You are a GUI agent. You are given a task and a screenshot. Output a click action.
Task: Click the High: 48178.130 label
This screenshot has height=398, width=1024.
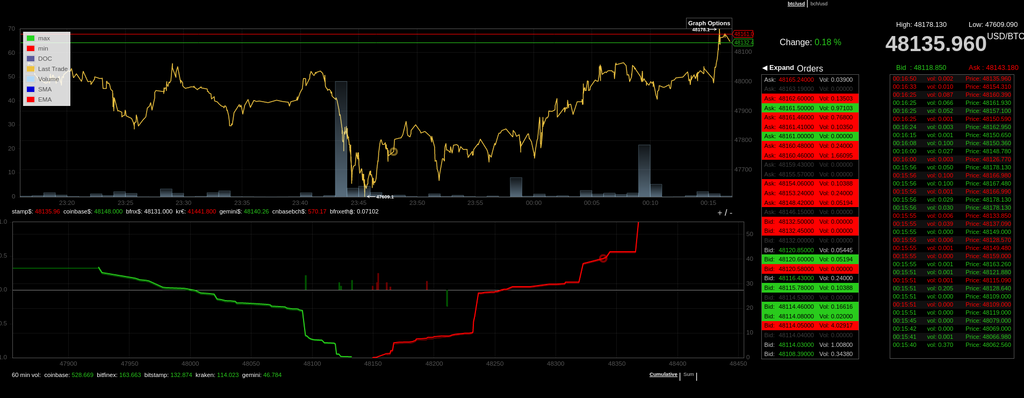point(921,24)
